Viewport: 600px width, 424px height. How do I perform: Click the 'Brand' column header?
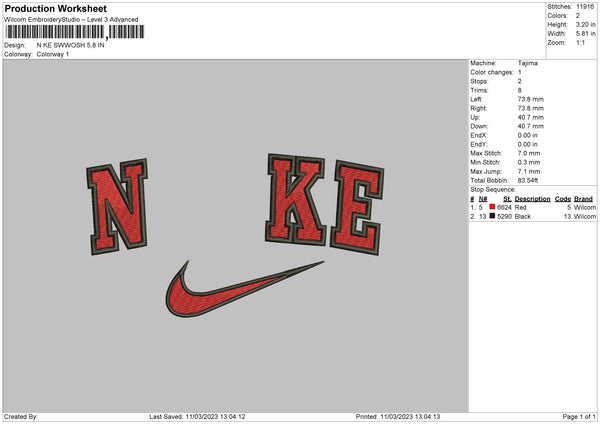584,199
